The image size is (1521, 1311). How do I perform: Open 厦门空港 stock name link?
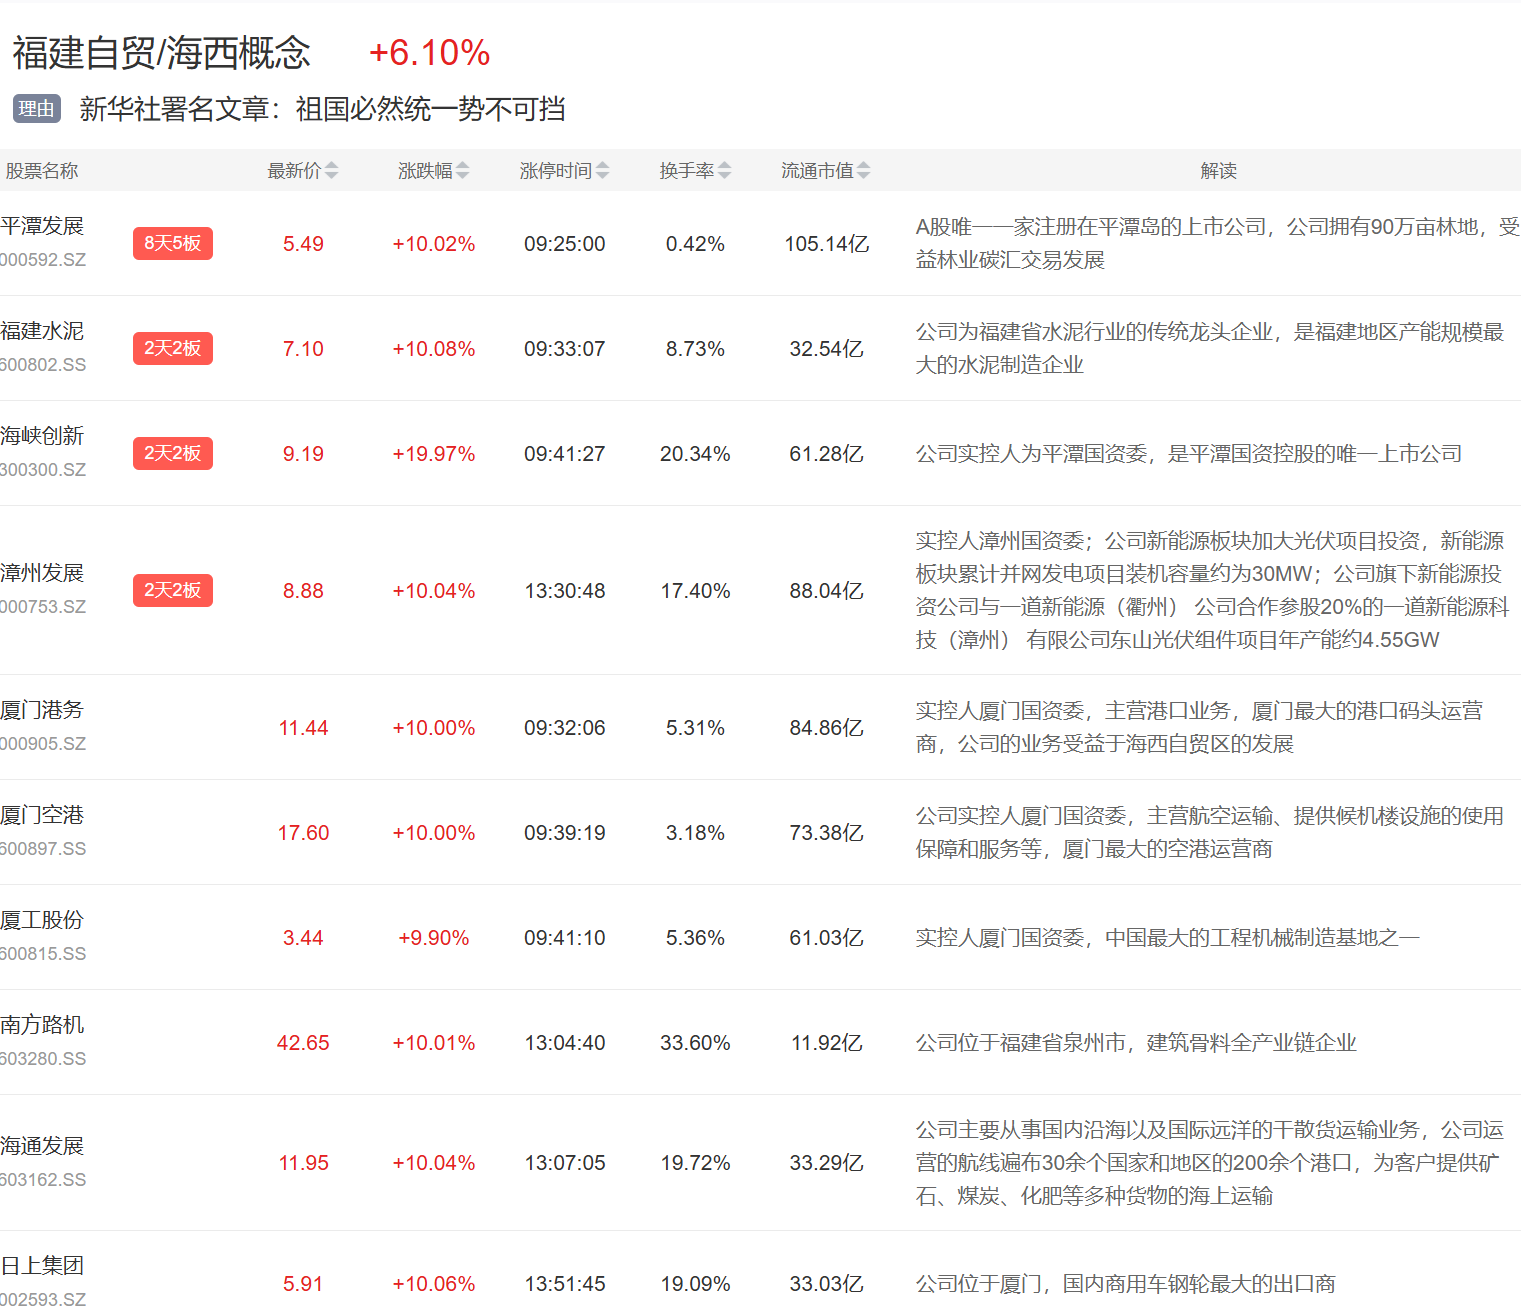tap(42, 816)
